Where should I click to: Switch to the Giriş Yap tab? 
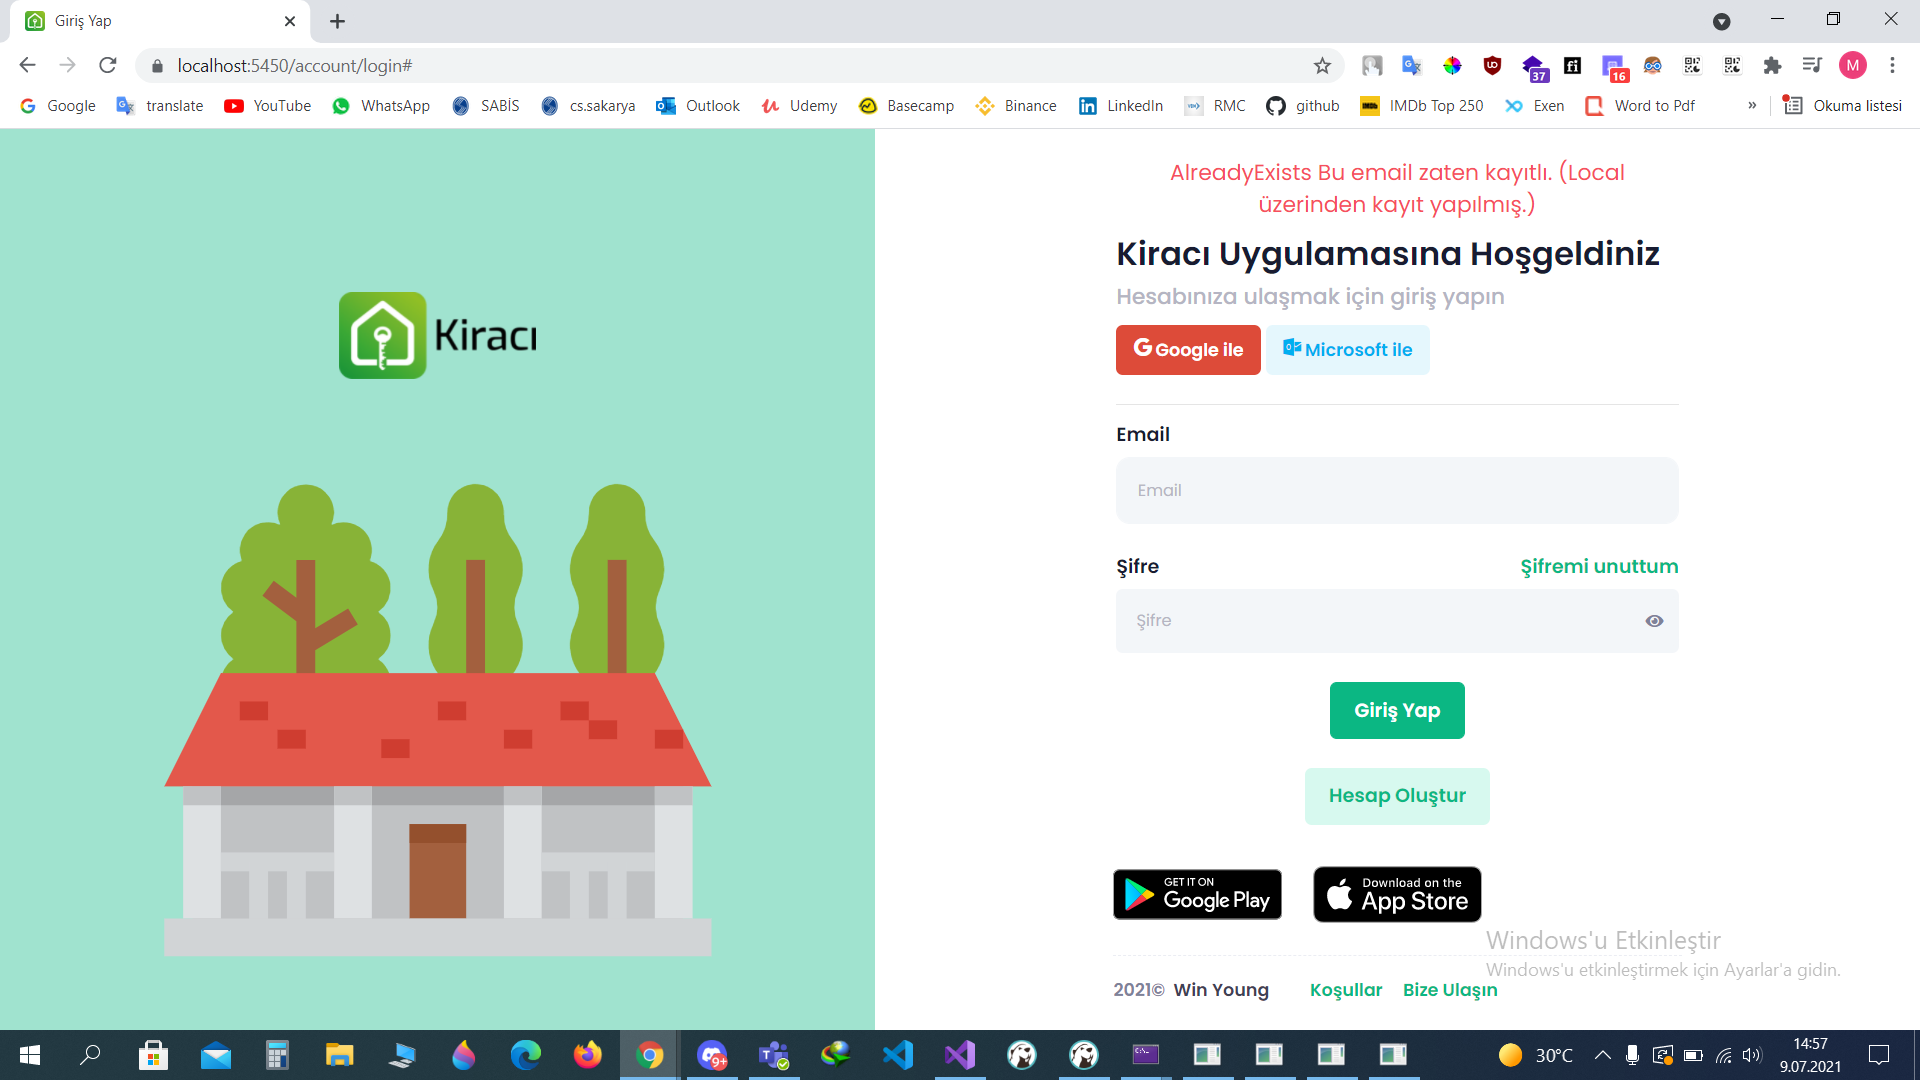[x=150, y=21]
